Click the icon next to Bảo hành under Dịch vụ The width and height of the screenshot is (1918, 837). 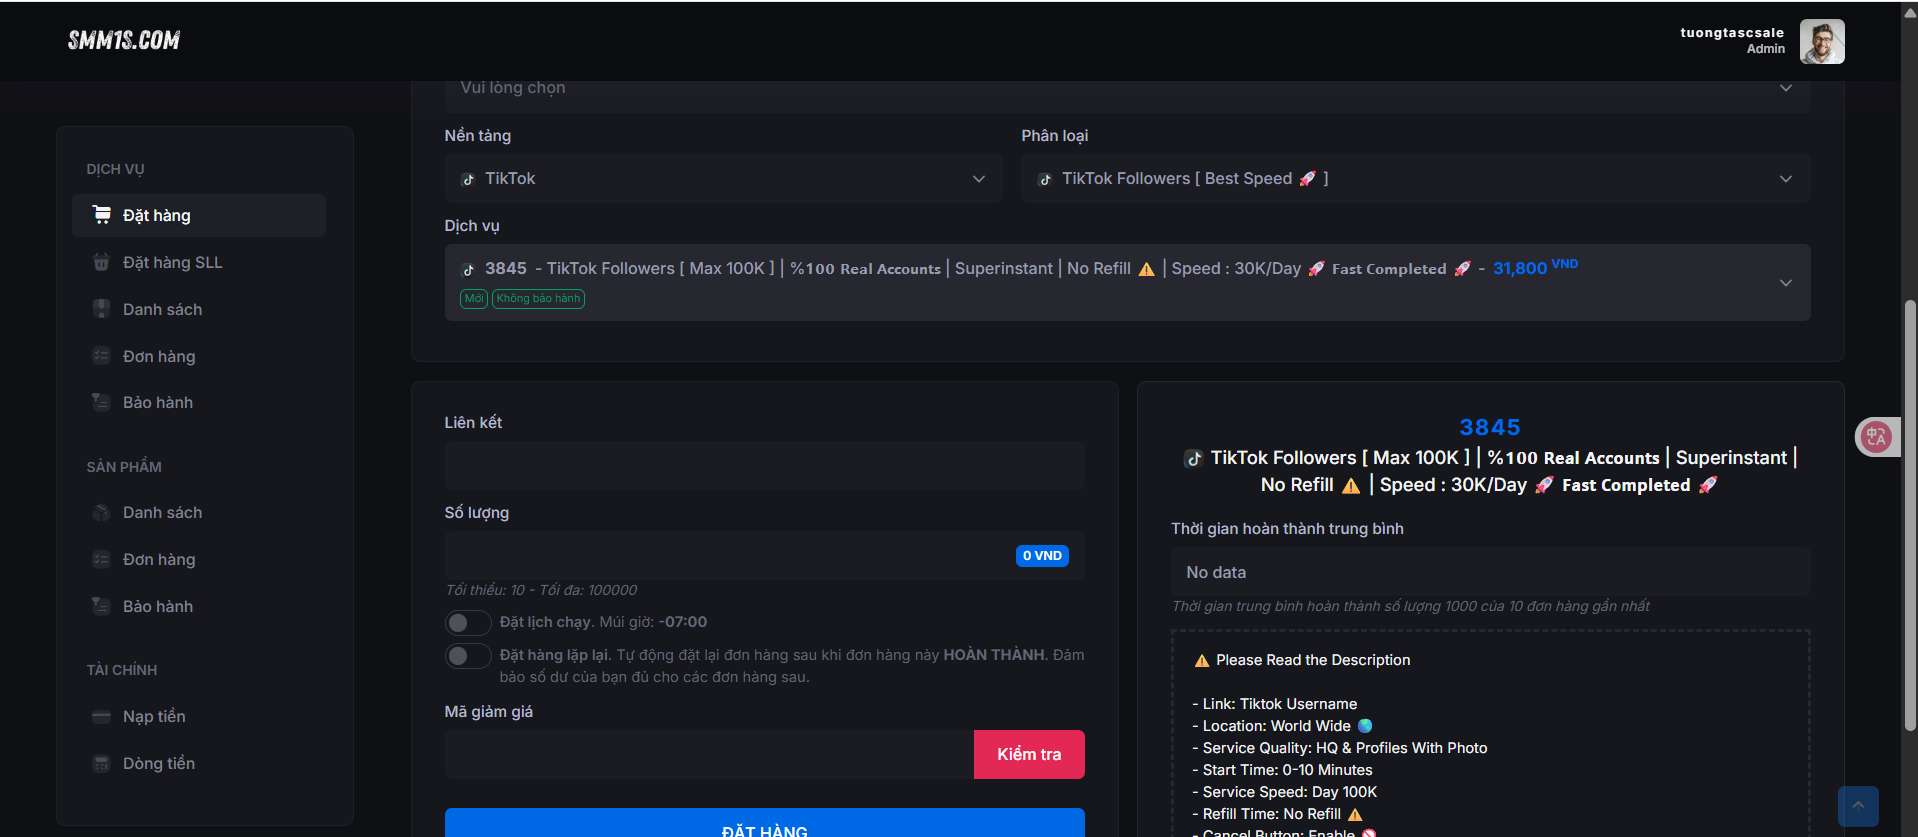pos(101,402)
